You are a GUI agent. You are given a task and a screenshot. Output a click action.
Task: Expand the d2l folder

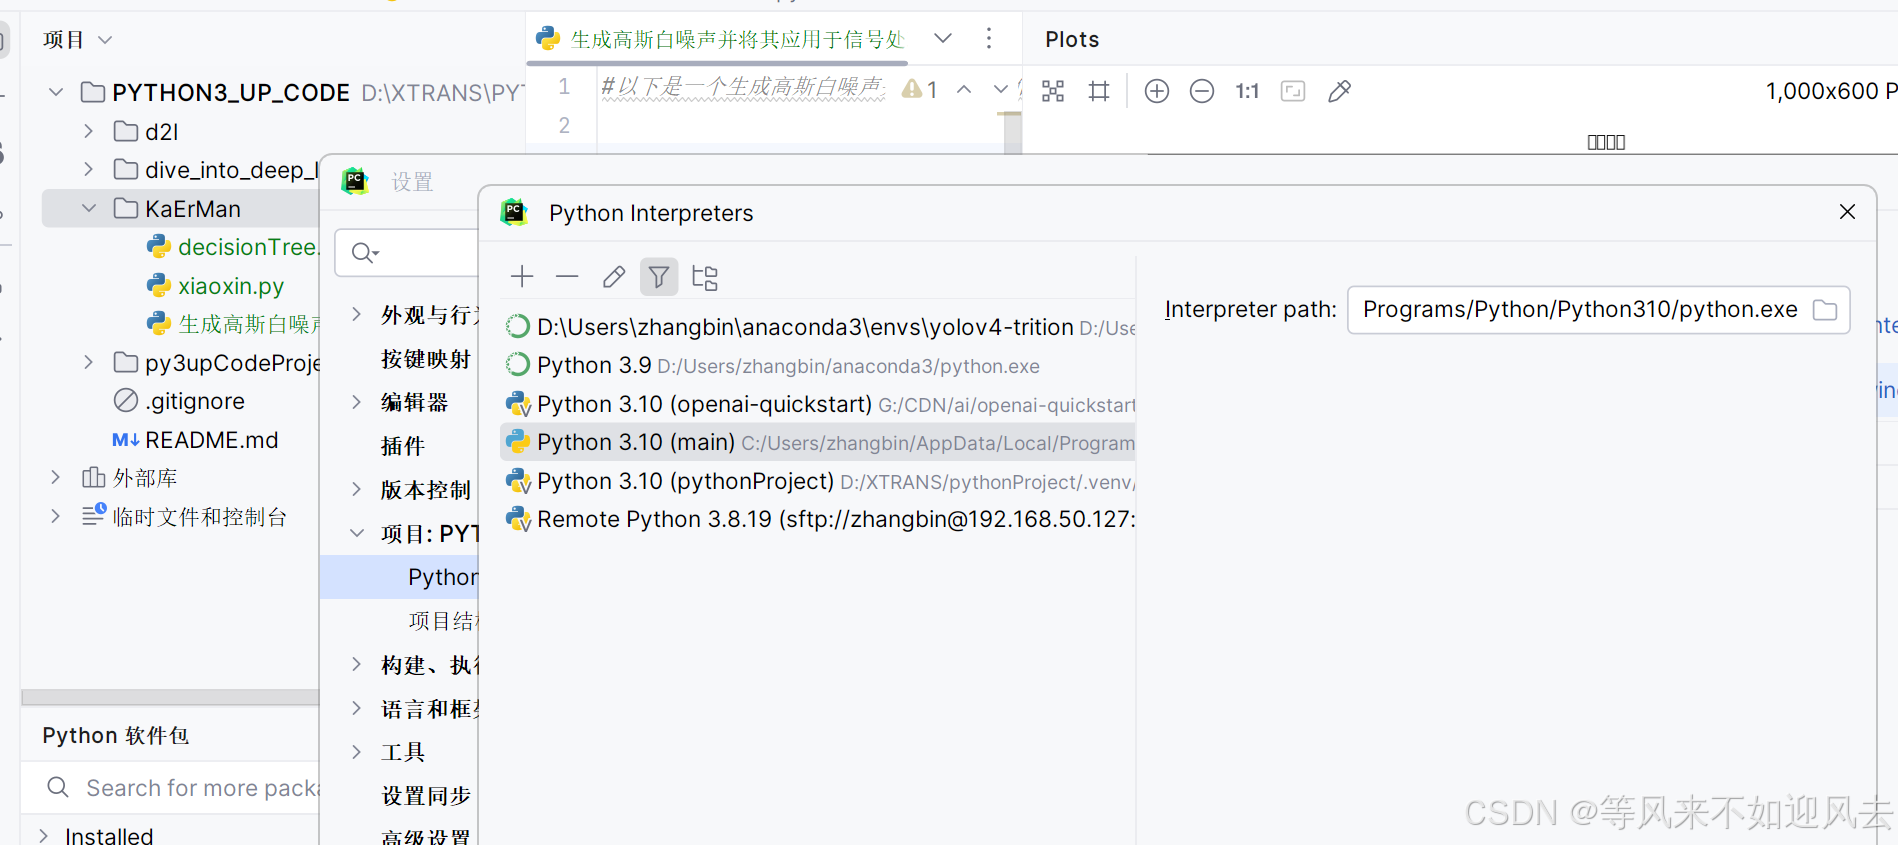click(88, 131)
